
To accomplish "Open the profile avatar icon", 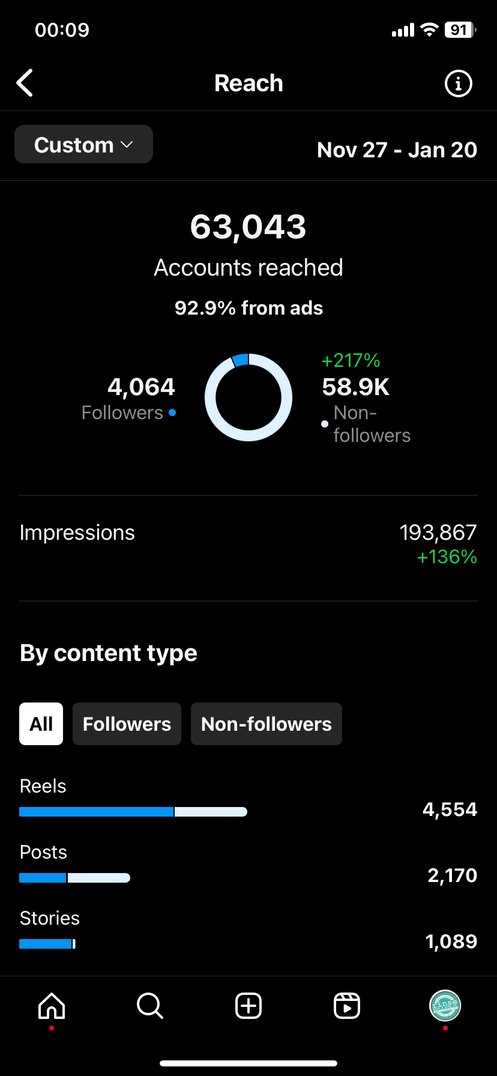I will click(x=445, y=1006).
